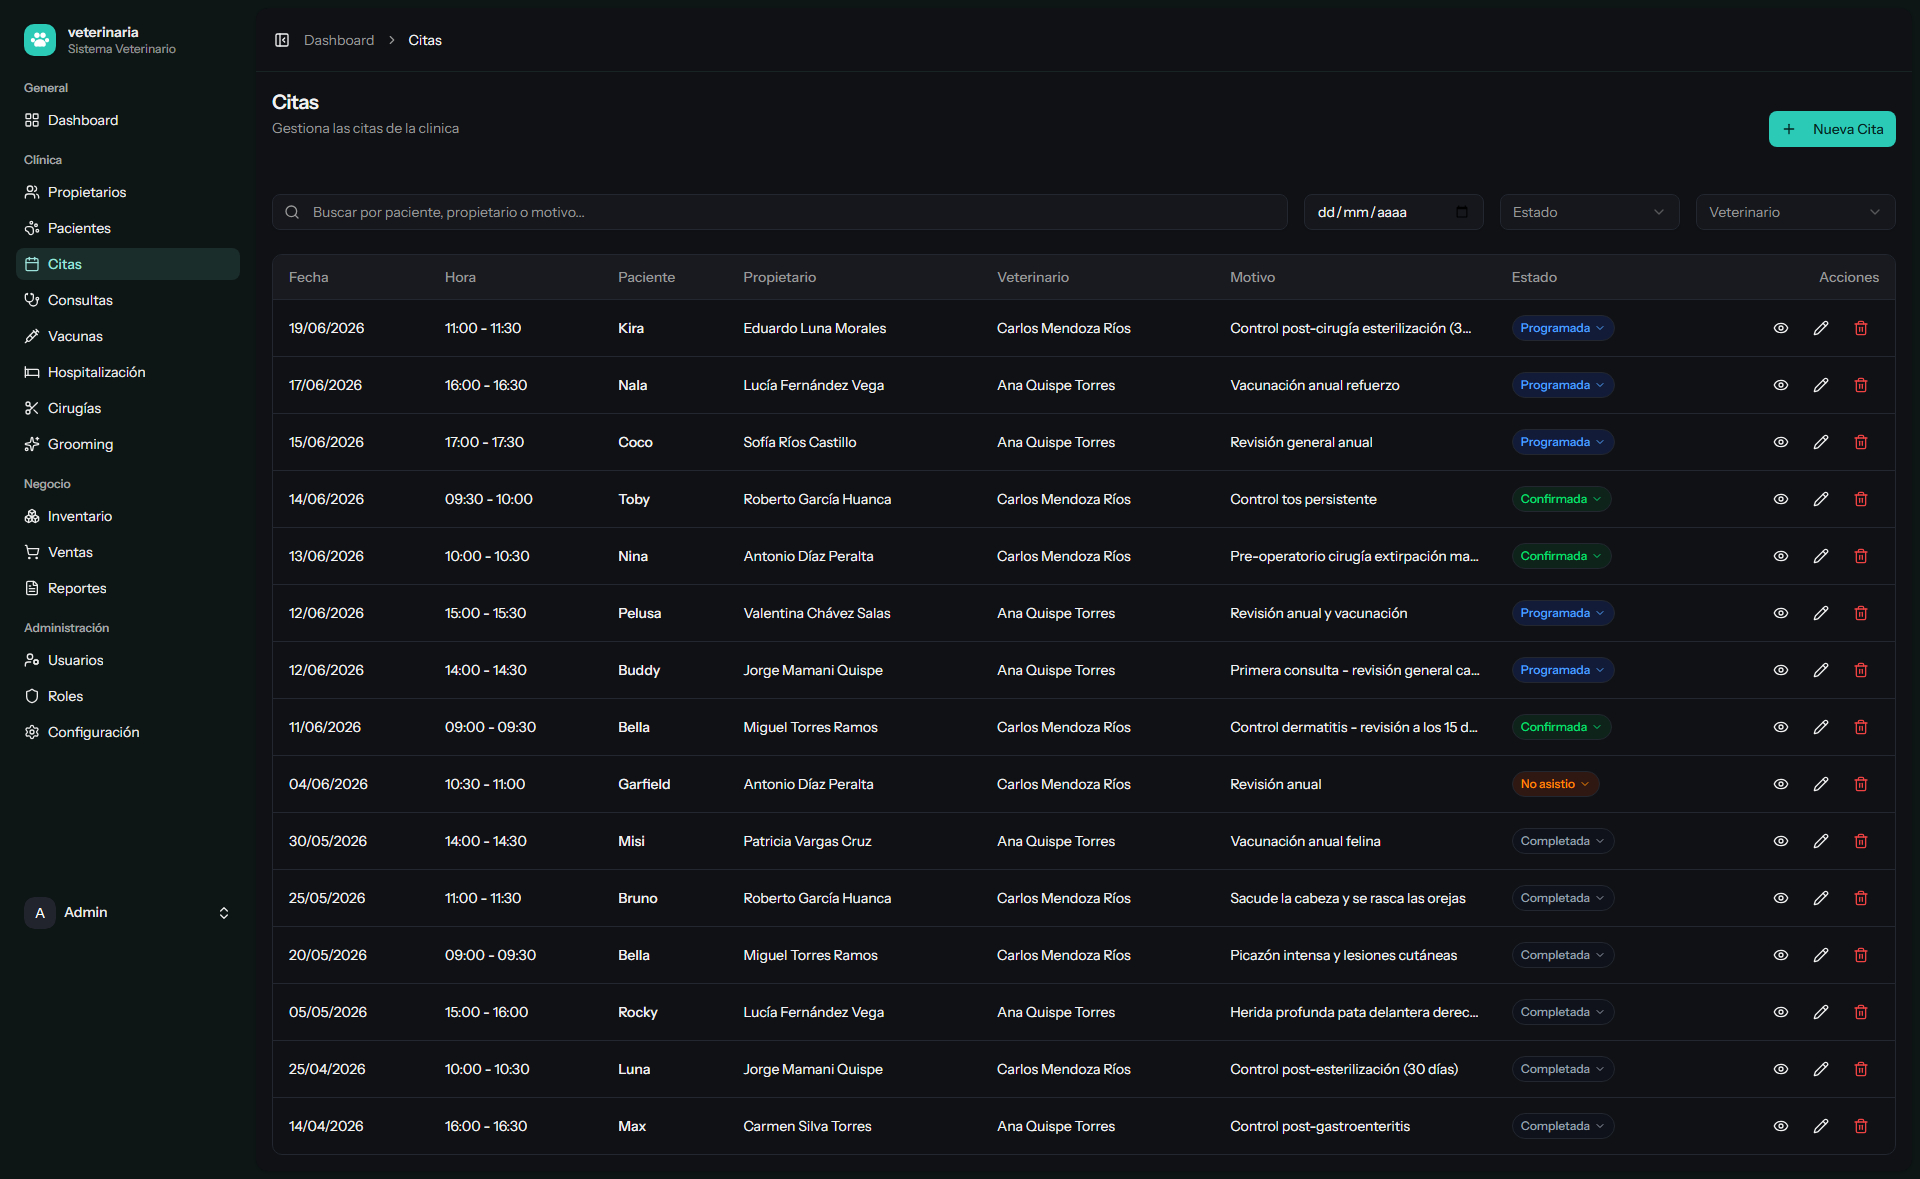This screenshot has width=1920, height=1179.
Task: Delete Kira's appointment with trash icon
Action: (1861, 328)
